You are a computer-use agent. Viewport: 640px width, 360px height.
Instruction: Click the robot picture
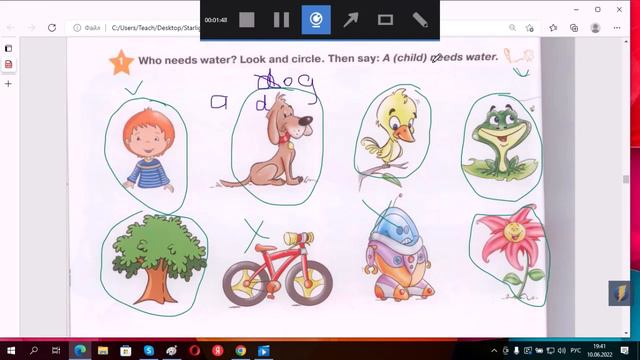tap(399, 253)
